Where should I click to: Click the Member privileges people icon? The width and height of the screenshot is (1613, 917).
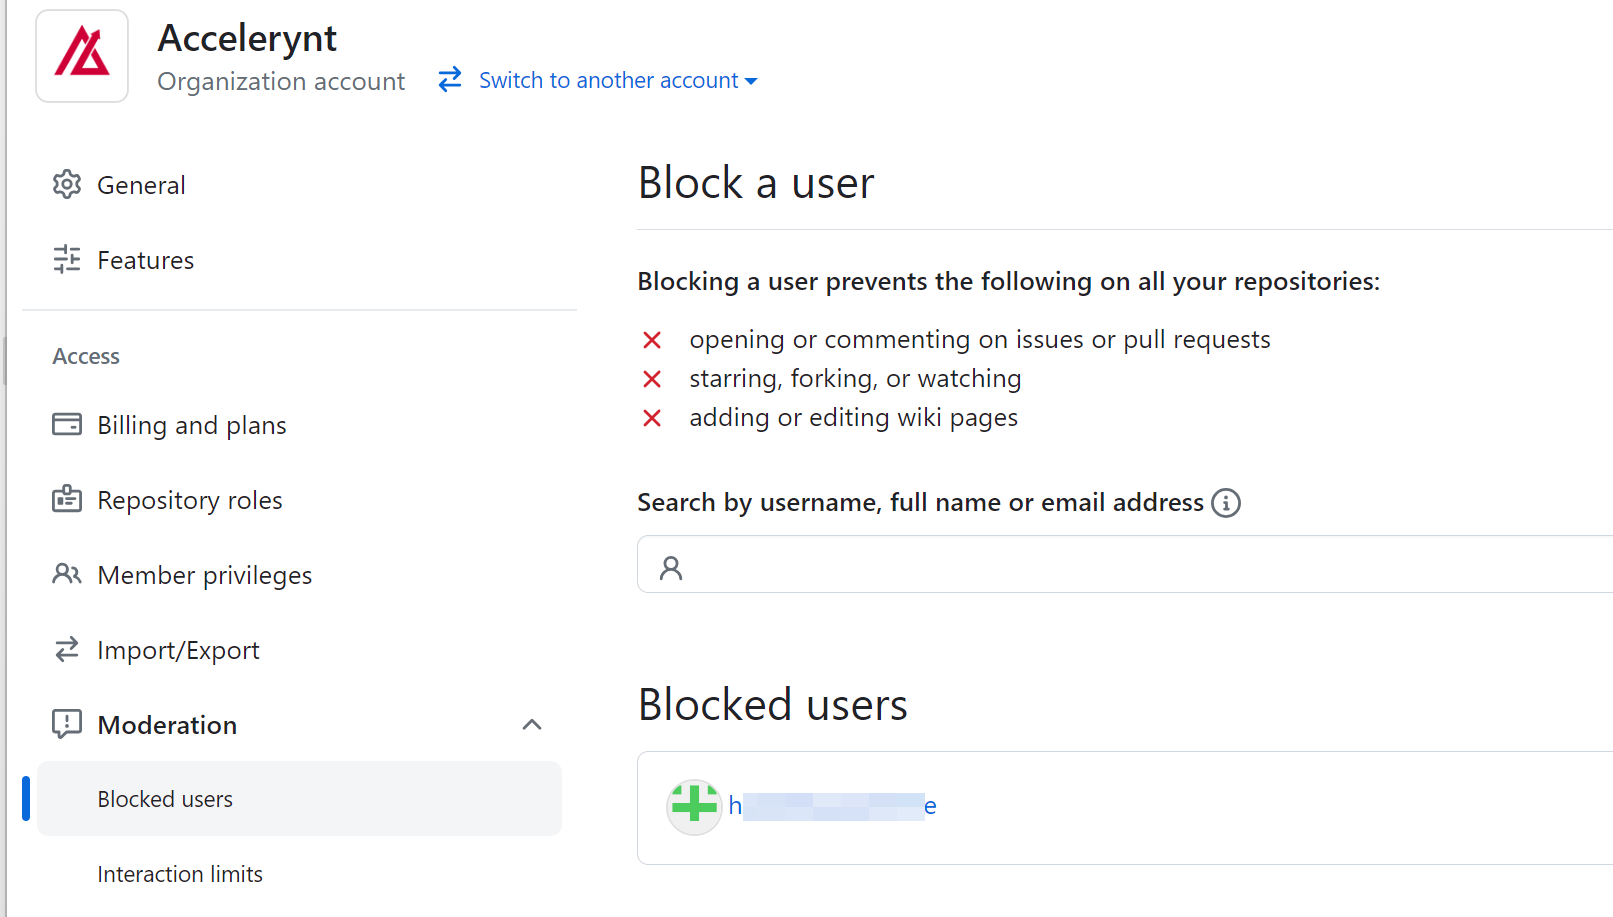coord(67,574)
